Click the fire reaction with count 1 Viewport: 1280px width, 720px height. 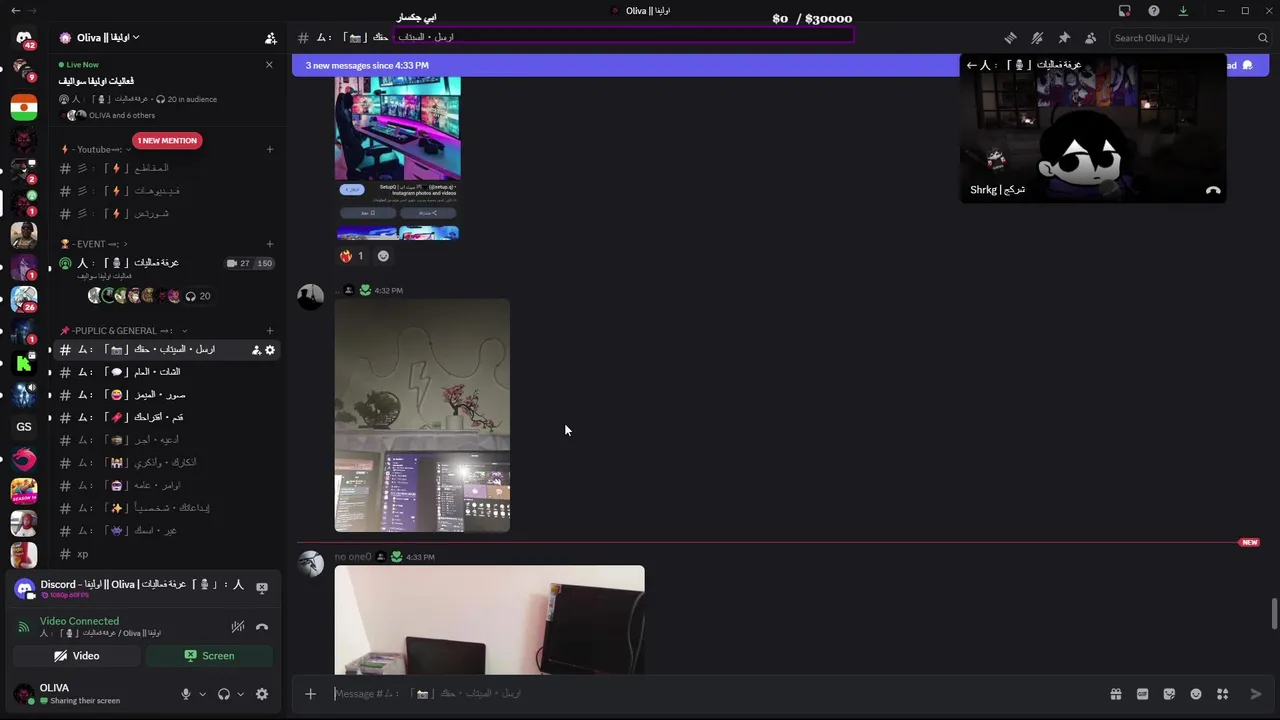point(352,256)
